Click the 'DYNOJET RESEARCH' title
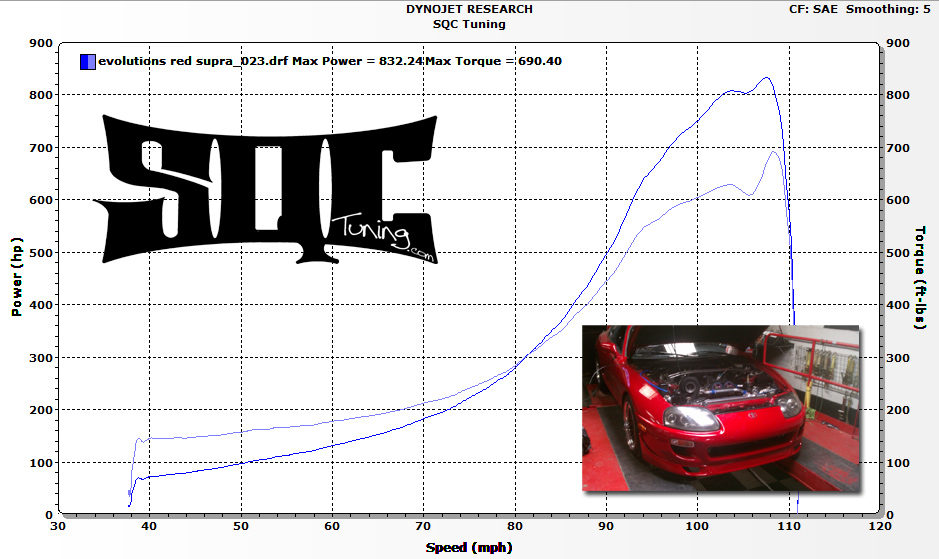 tap(469, 9)
